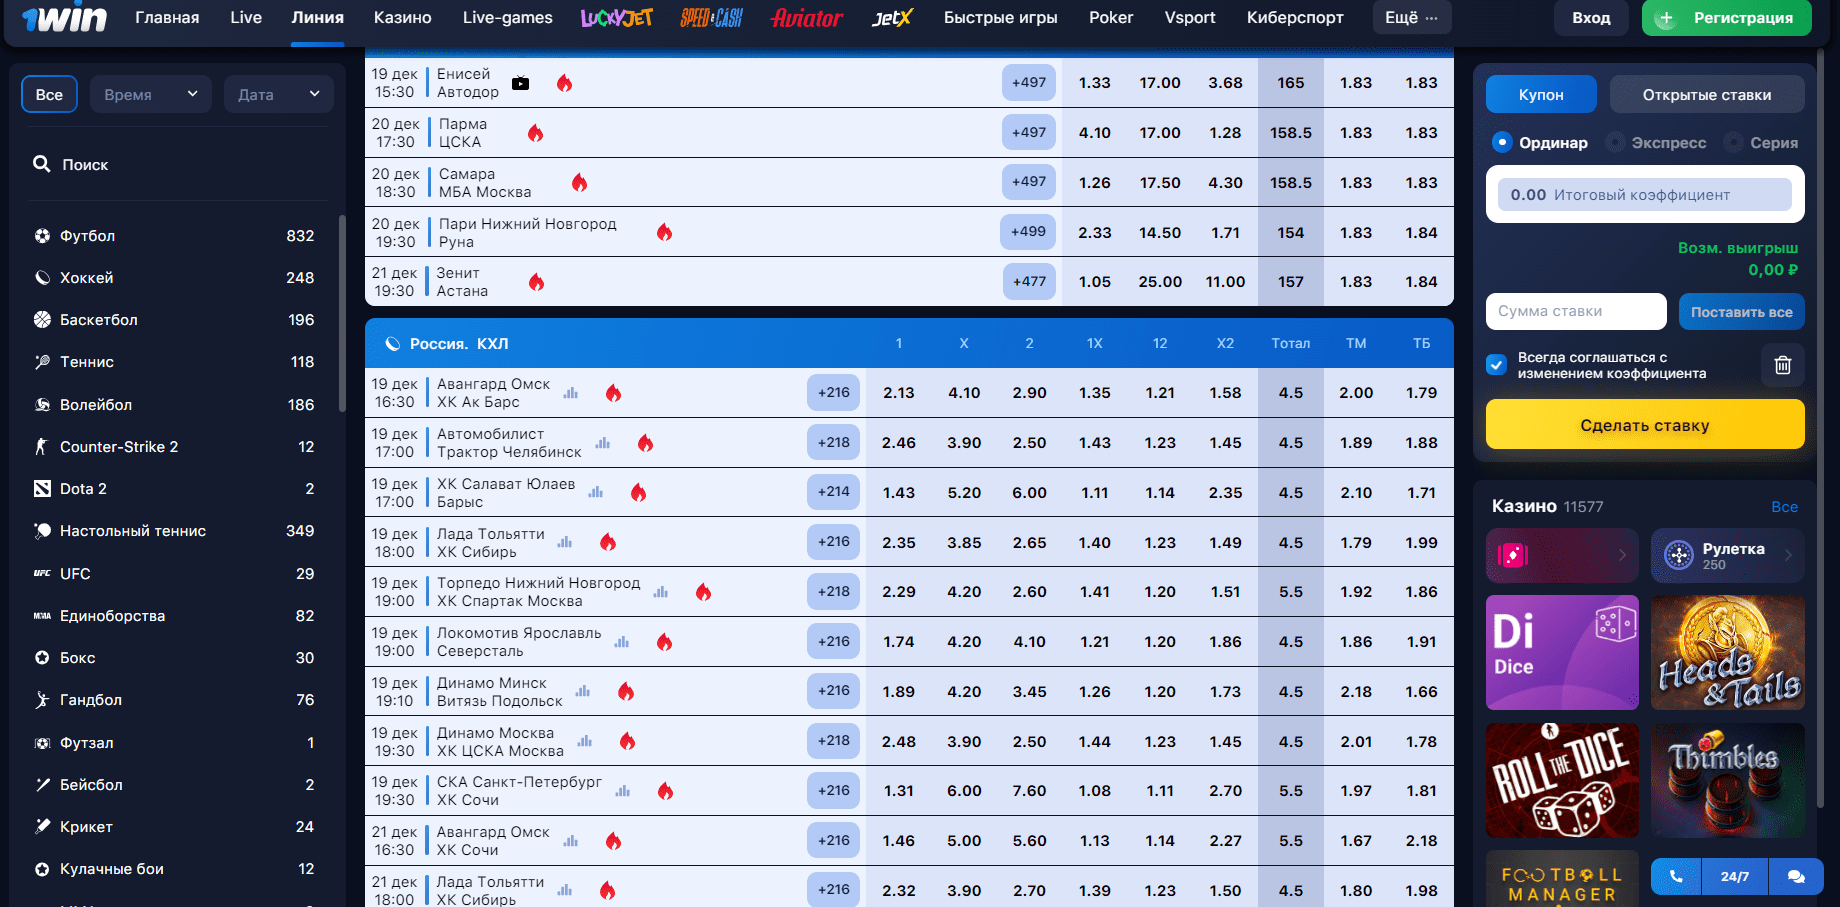
Task: Open the Казино menu item
Action: (403, 17)
